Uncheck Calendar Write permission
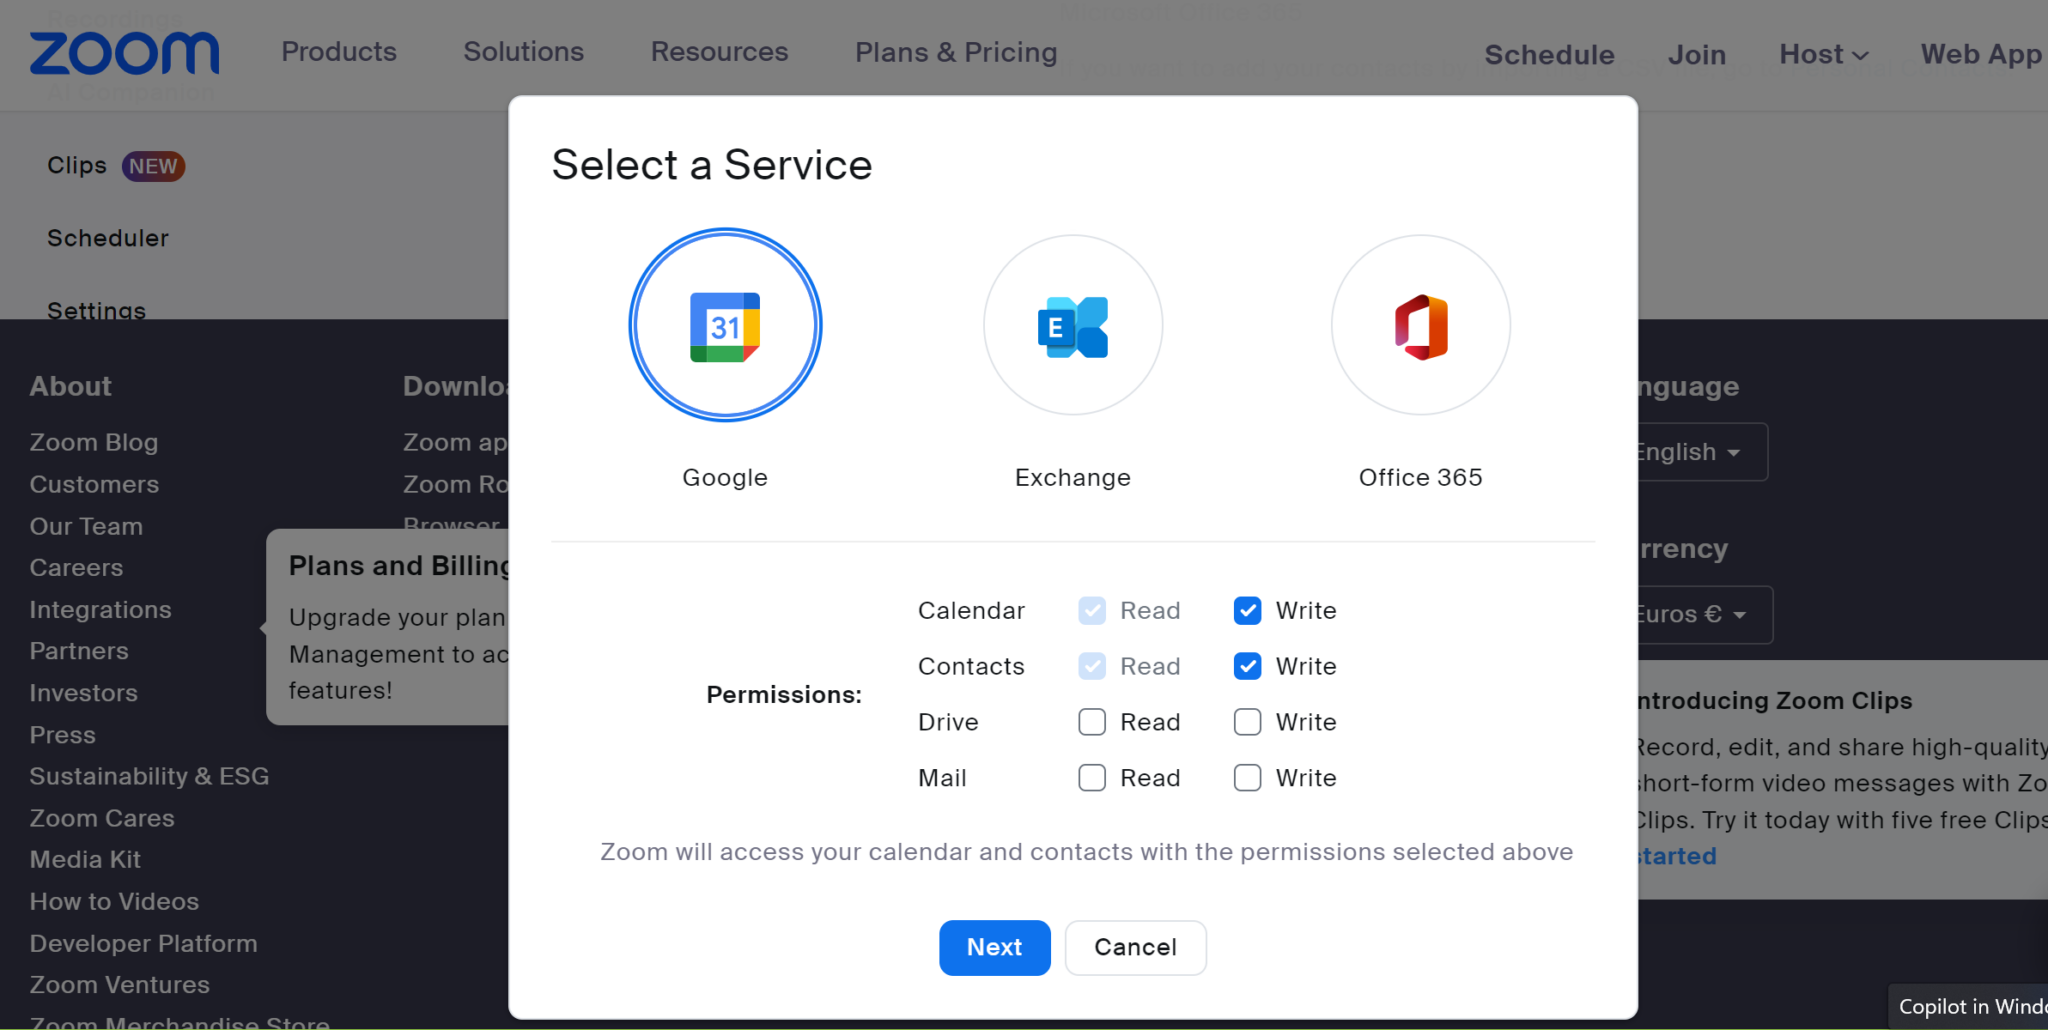 tap(1247, 611)
